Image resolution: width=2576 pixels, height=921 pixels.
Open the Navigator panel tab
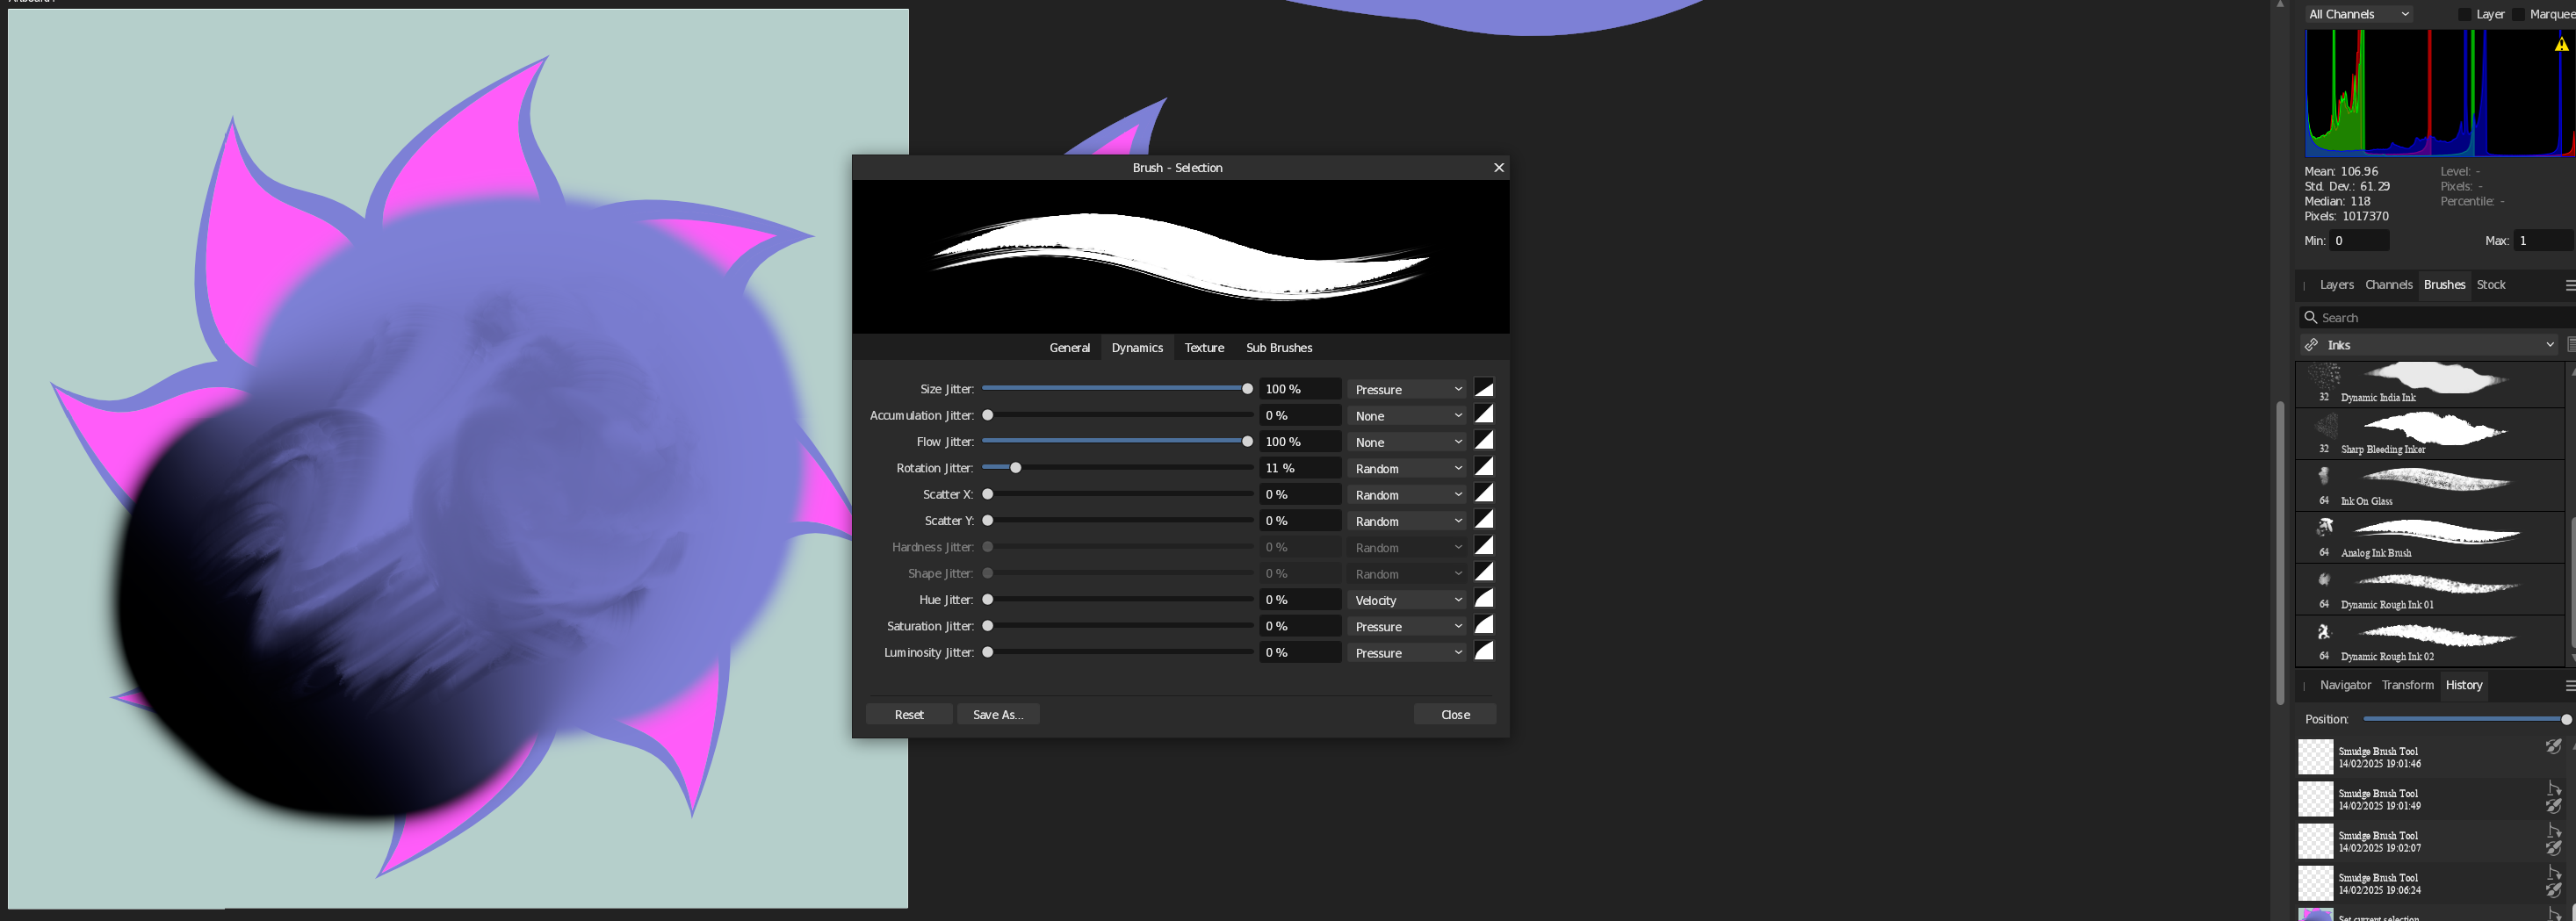(x=2345, y=685)
